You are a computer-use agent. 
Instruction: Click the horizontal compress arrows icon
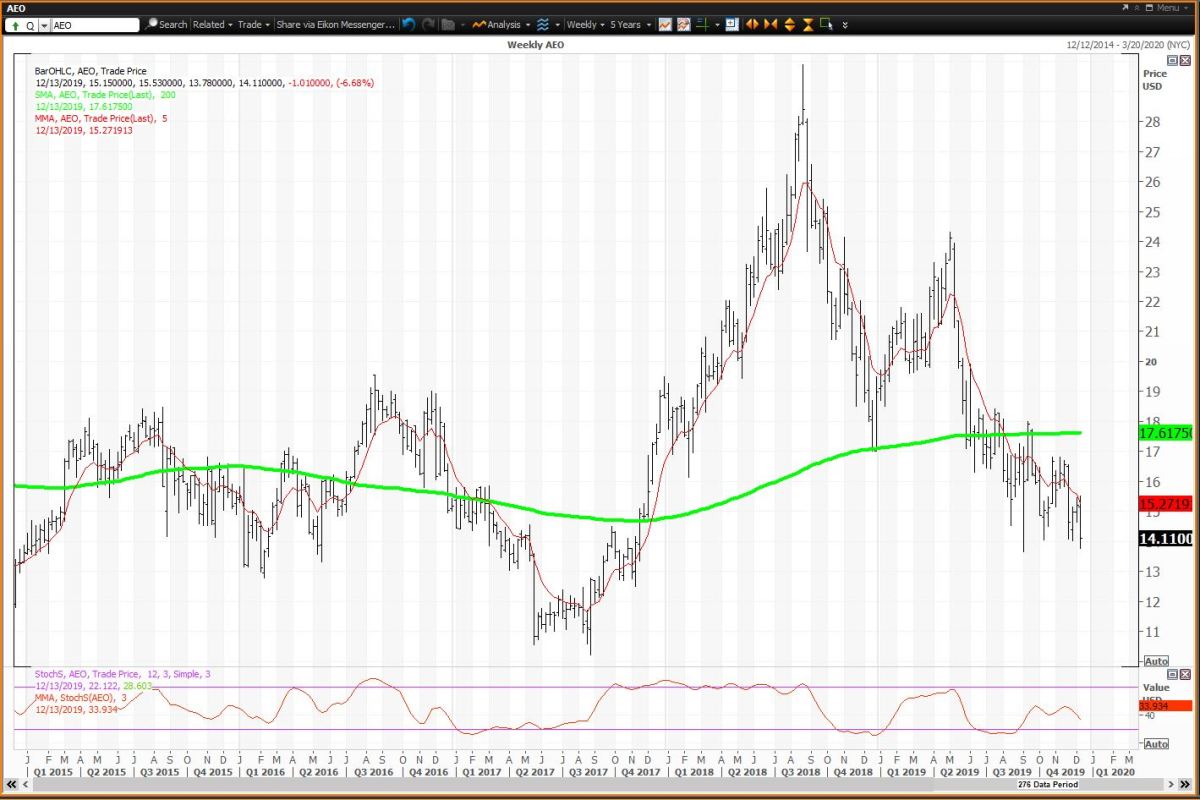tap(770, 24)
